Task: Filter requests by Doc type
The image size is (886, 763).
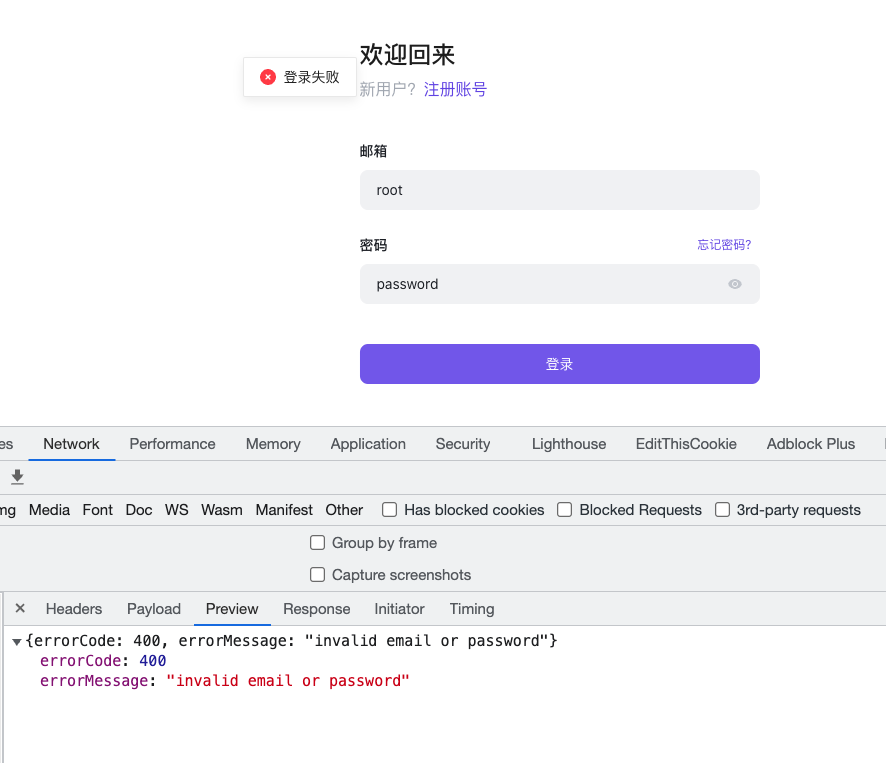Action: (x=139, y=510)
